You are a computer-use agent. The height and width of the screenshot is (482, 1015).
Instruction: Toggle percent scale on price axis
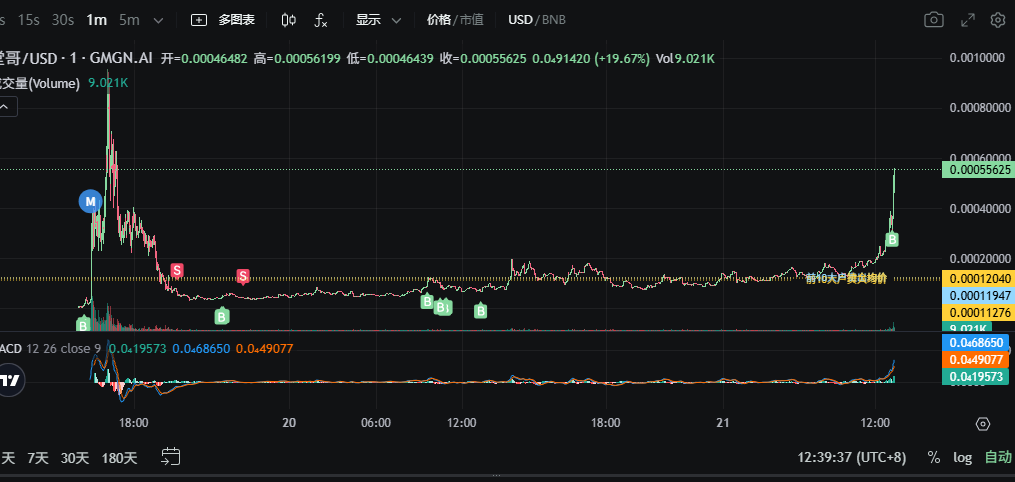pos(933,457)
